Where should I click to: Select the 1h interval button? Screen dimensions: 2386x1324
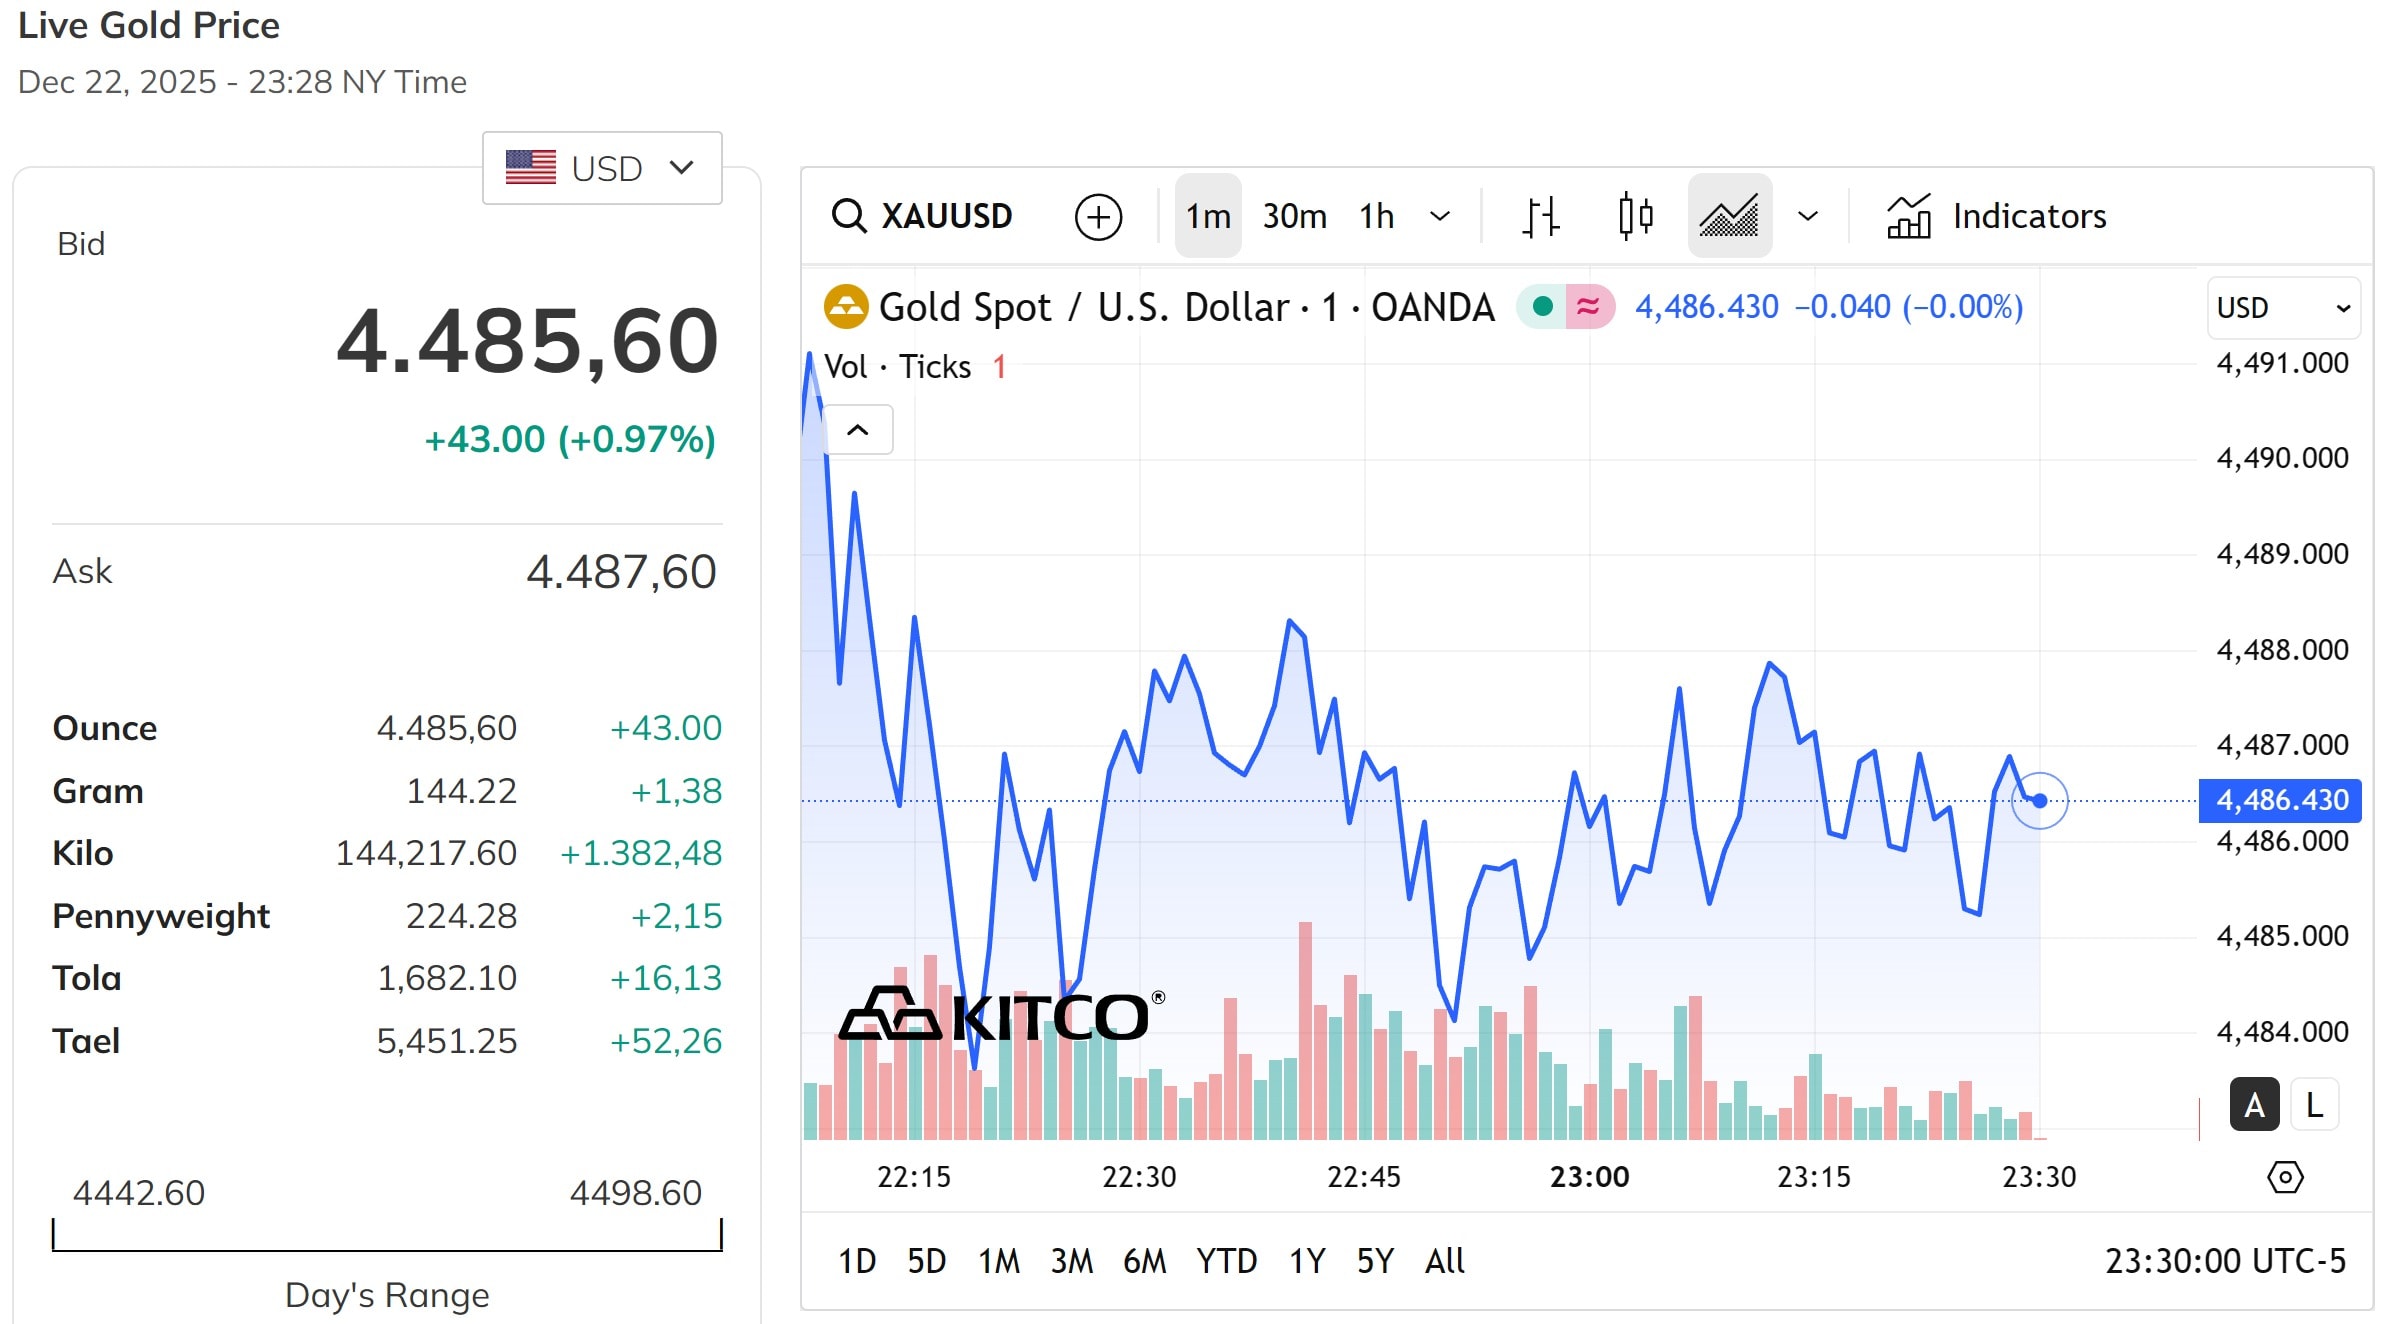[1376, 216]
